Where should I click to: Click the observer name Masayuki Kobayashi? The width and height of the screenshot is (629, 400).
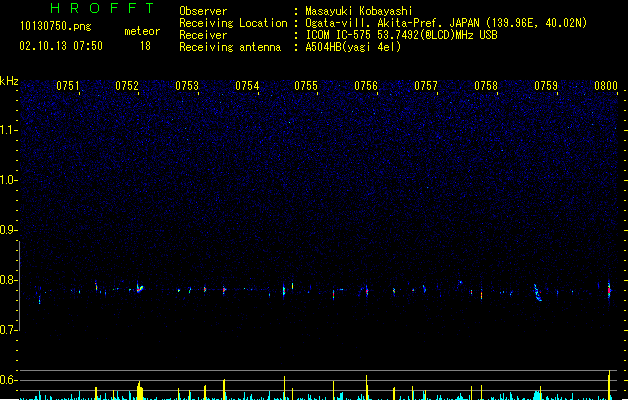point(359,11)
